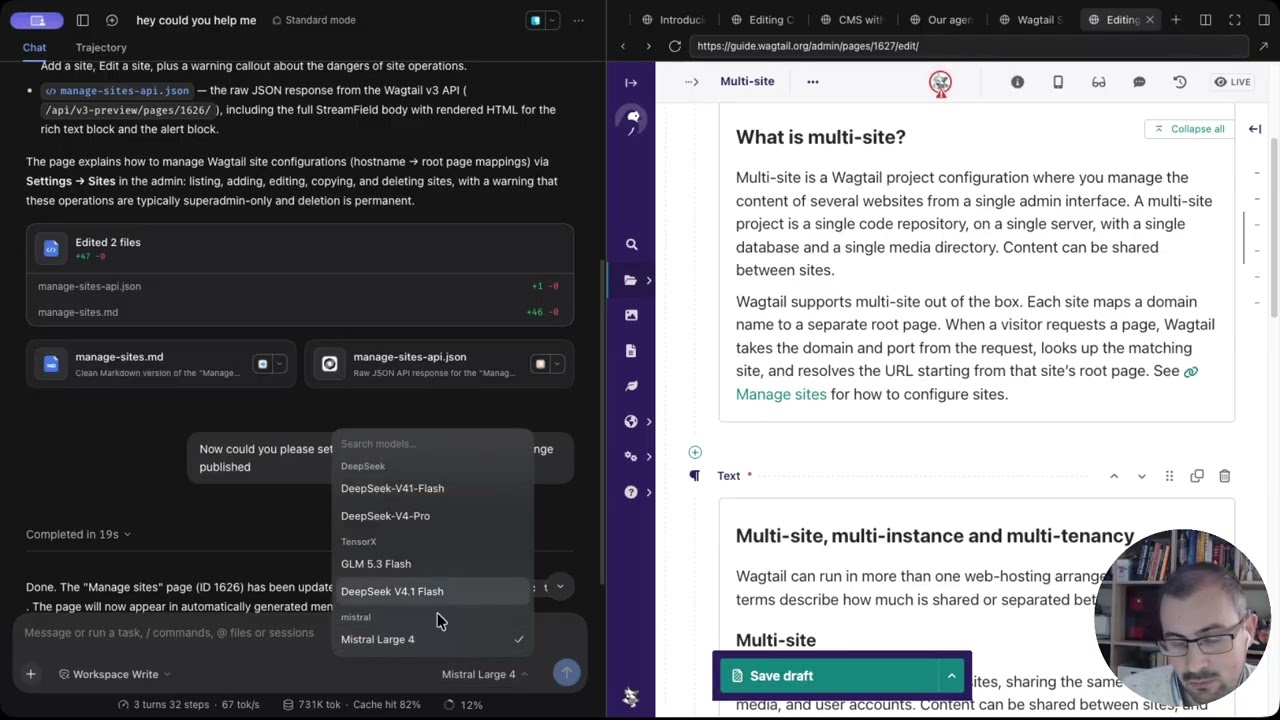
Task: Focus the Search models field
Action: pos(432,444)
